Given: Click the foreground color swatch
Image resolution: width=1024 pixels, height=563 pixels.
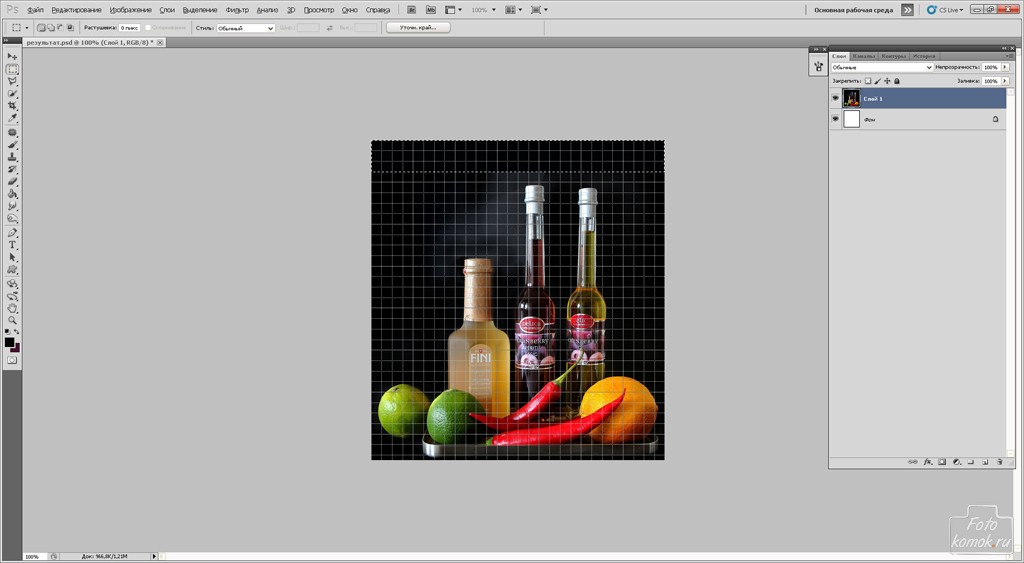Looking at the screenshot, I should (x=9, y=342).
